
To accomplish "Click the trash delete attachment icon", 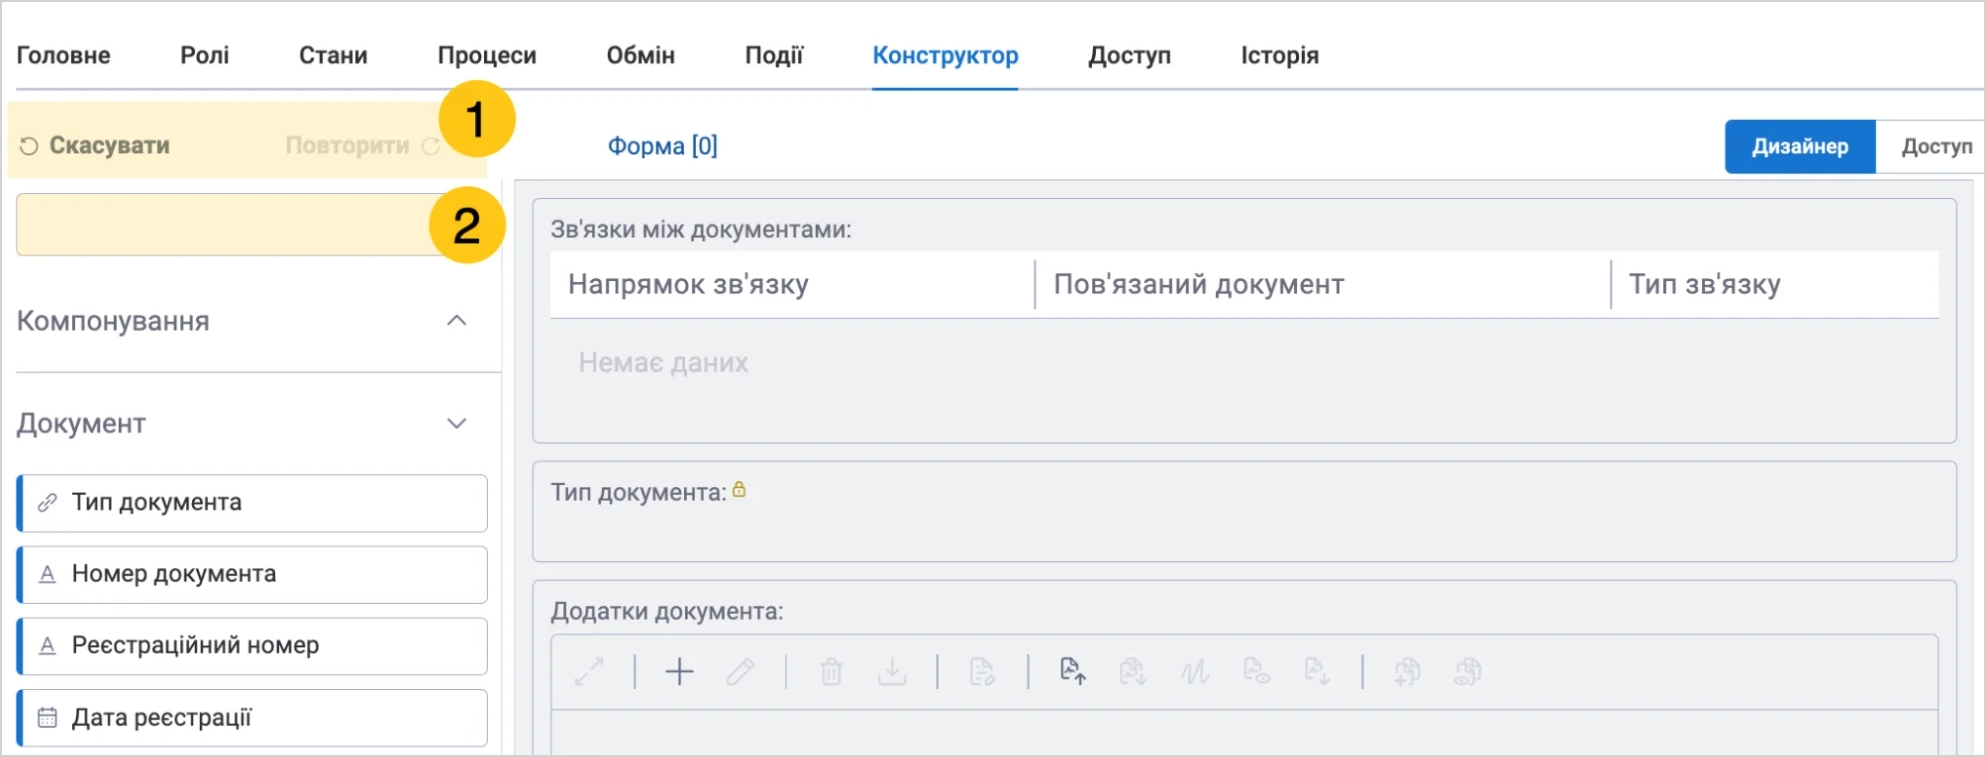I will 831,671.
